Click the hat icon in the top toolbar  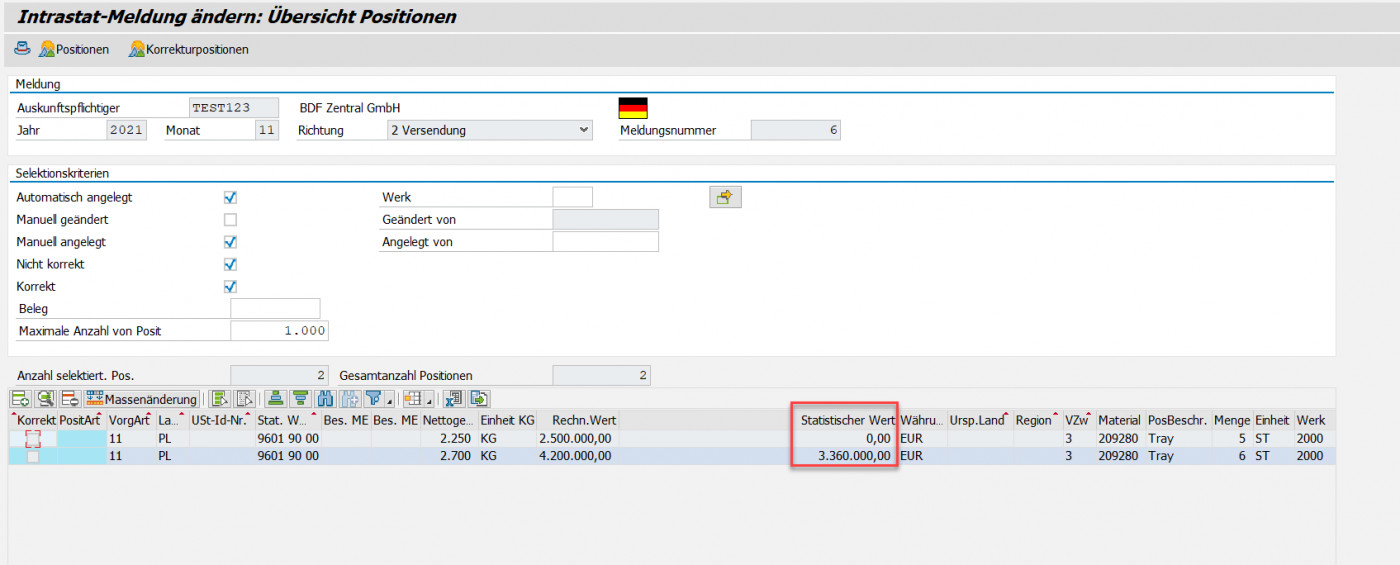22,48
